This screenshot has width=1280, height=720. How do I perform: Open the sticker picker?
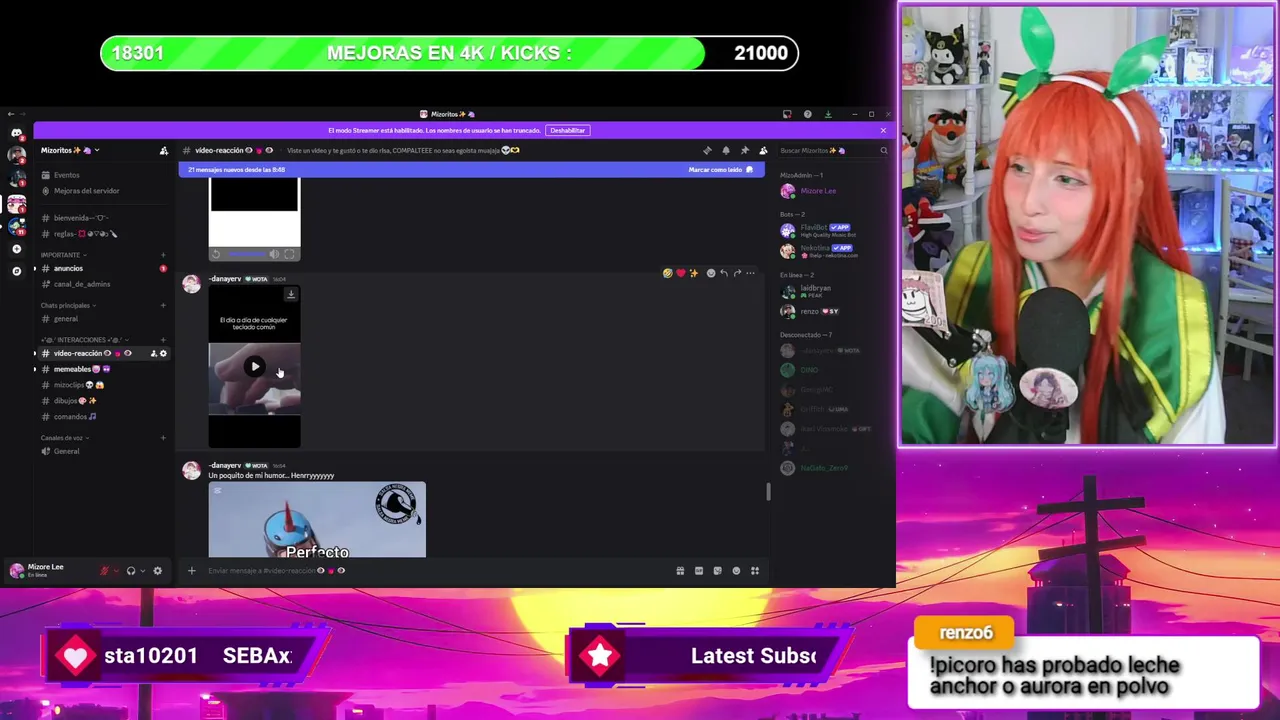(717, 570)
